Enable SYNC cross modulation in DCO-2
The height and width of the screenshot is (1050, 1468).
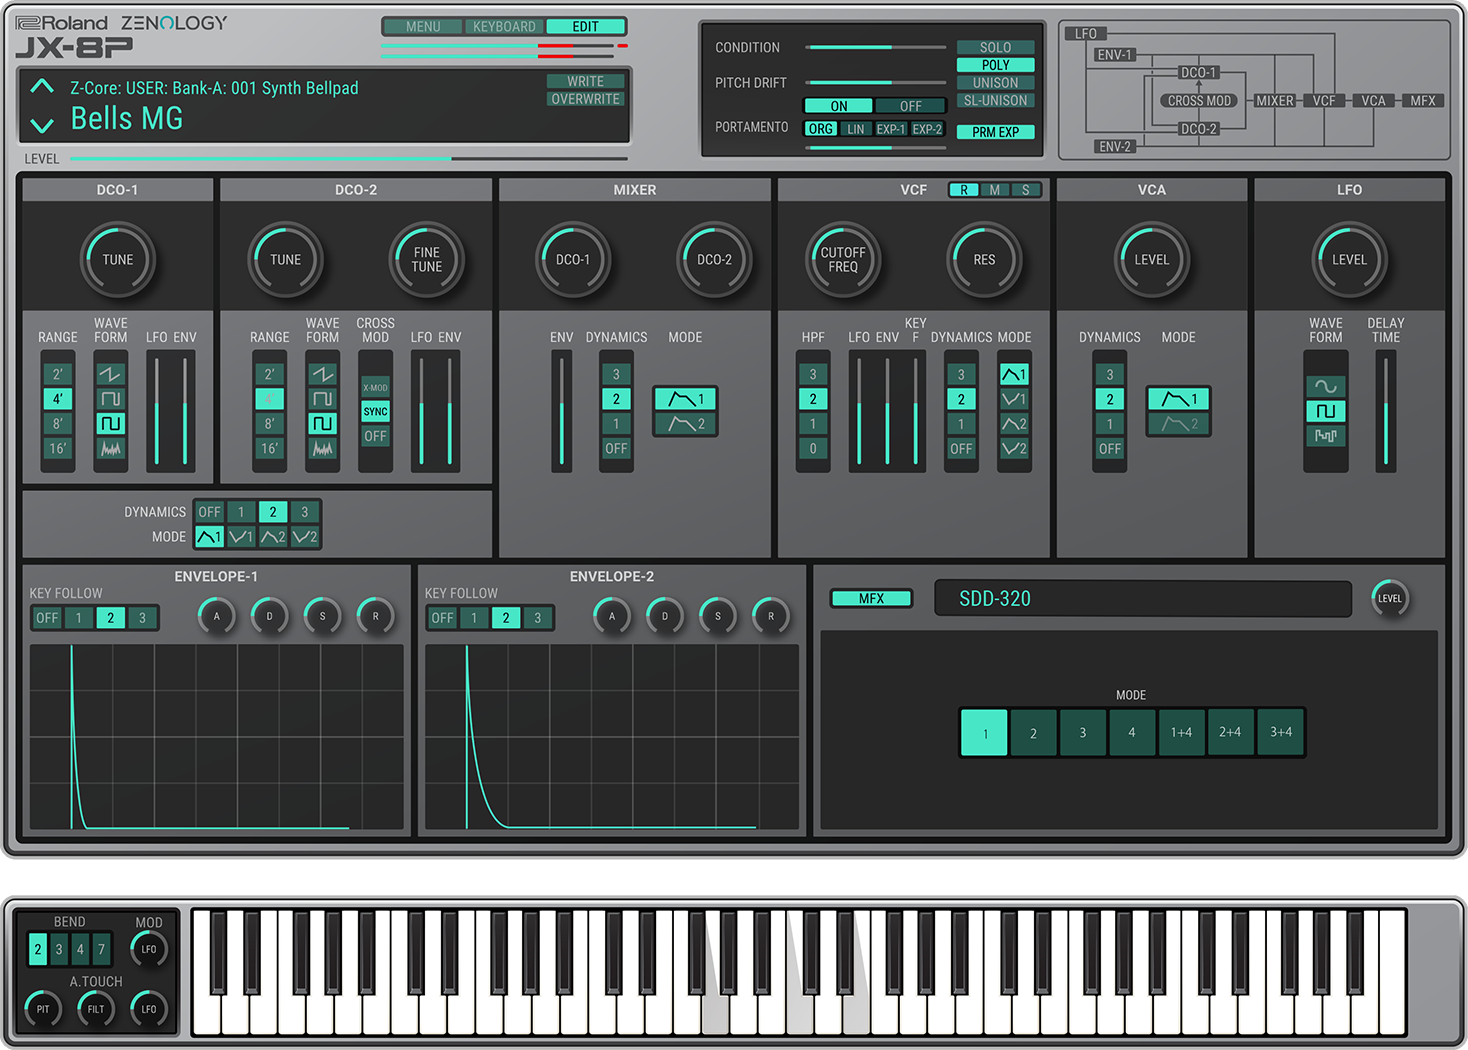pos(375,410)
